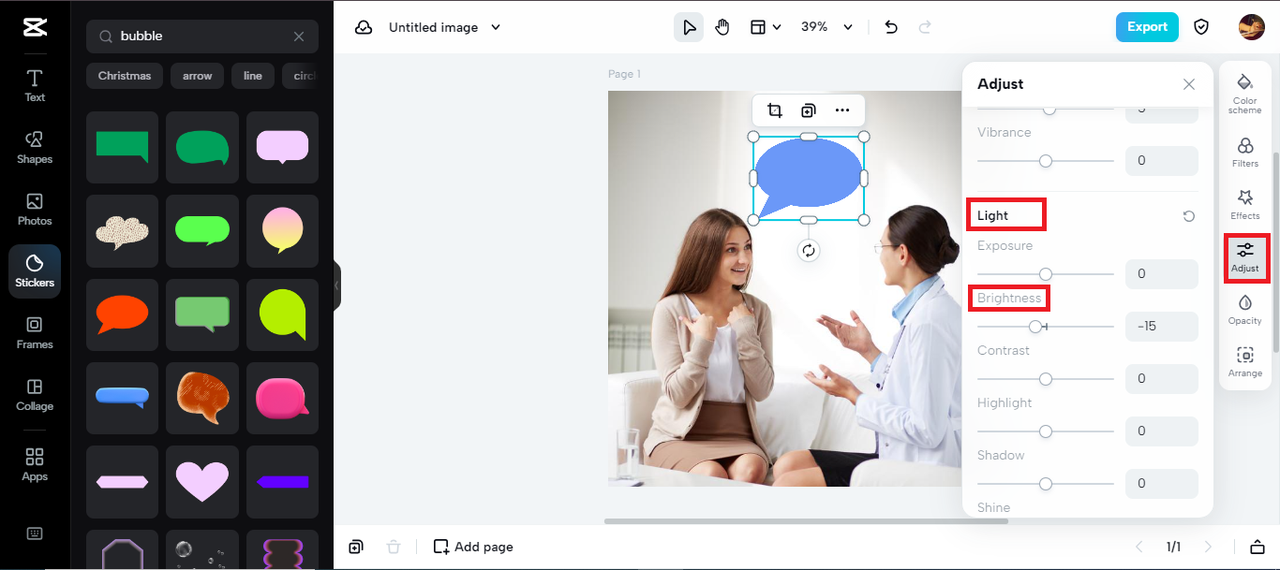
Task: Click the sticker search field
Action: pyautogui.click(x=202, y=36)
